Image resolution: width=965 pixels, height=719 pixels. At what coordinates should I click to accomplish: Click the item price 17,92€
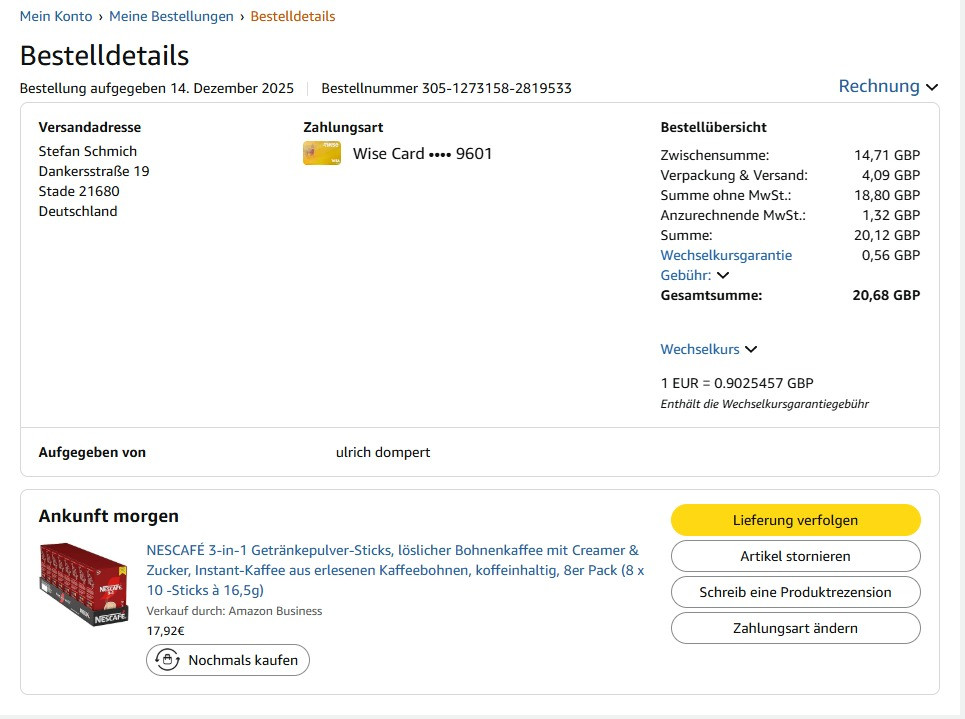click(x=166, y=631)
